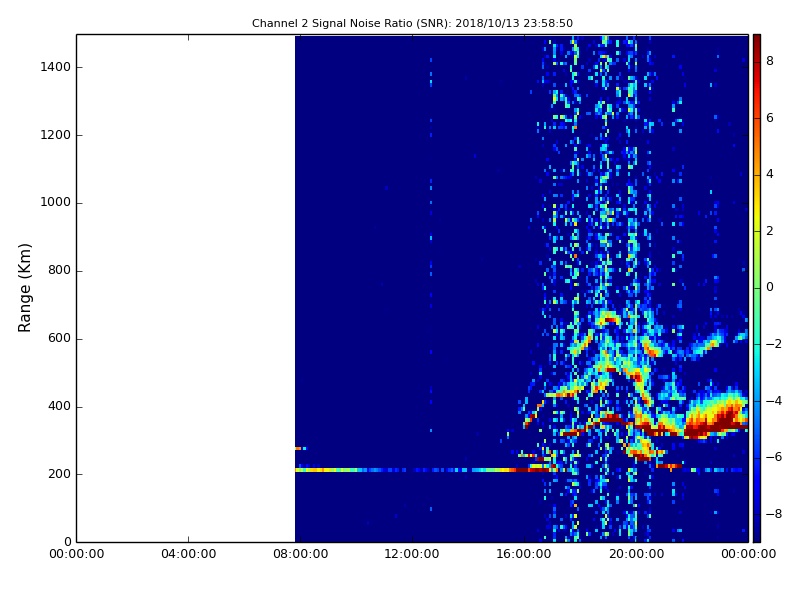Click the 1000 range tick label

coord(56,203)
